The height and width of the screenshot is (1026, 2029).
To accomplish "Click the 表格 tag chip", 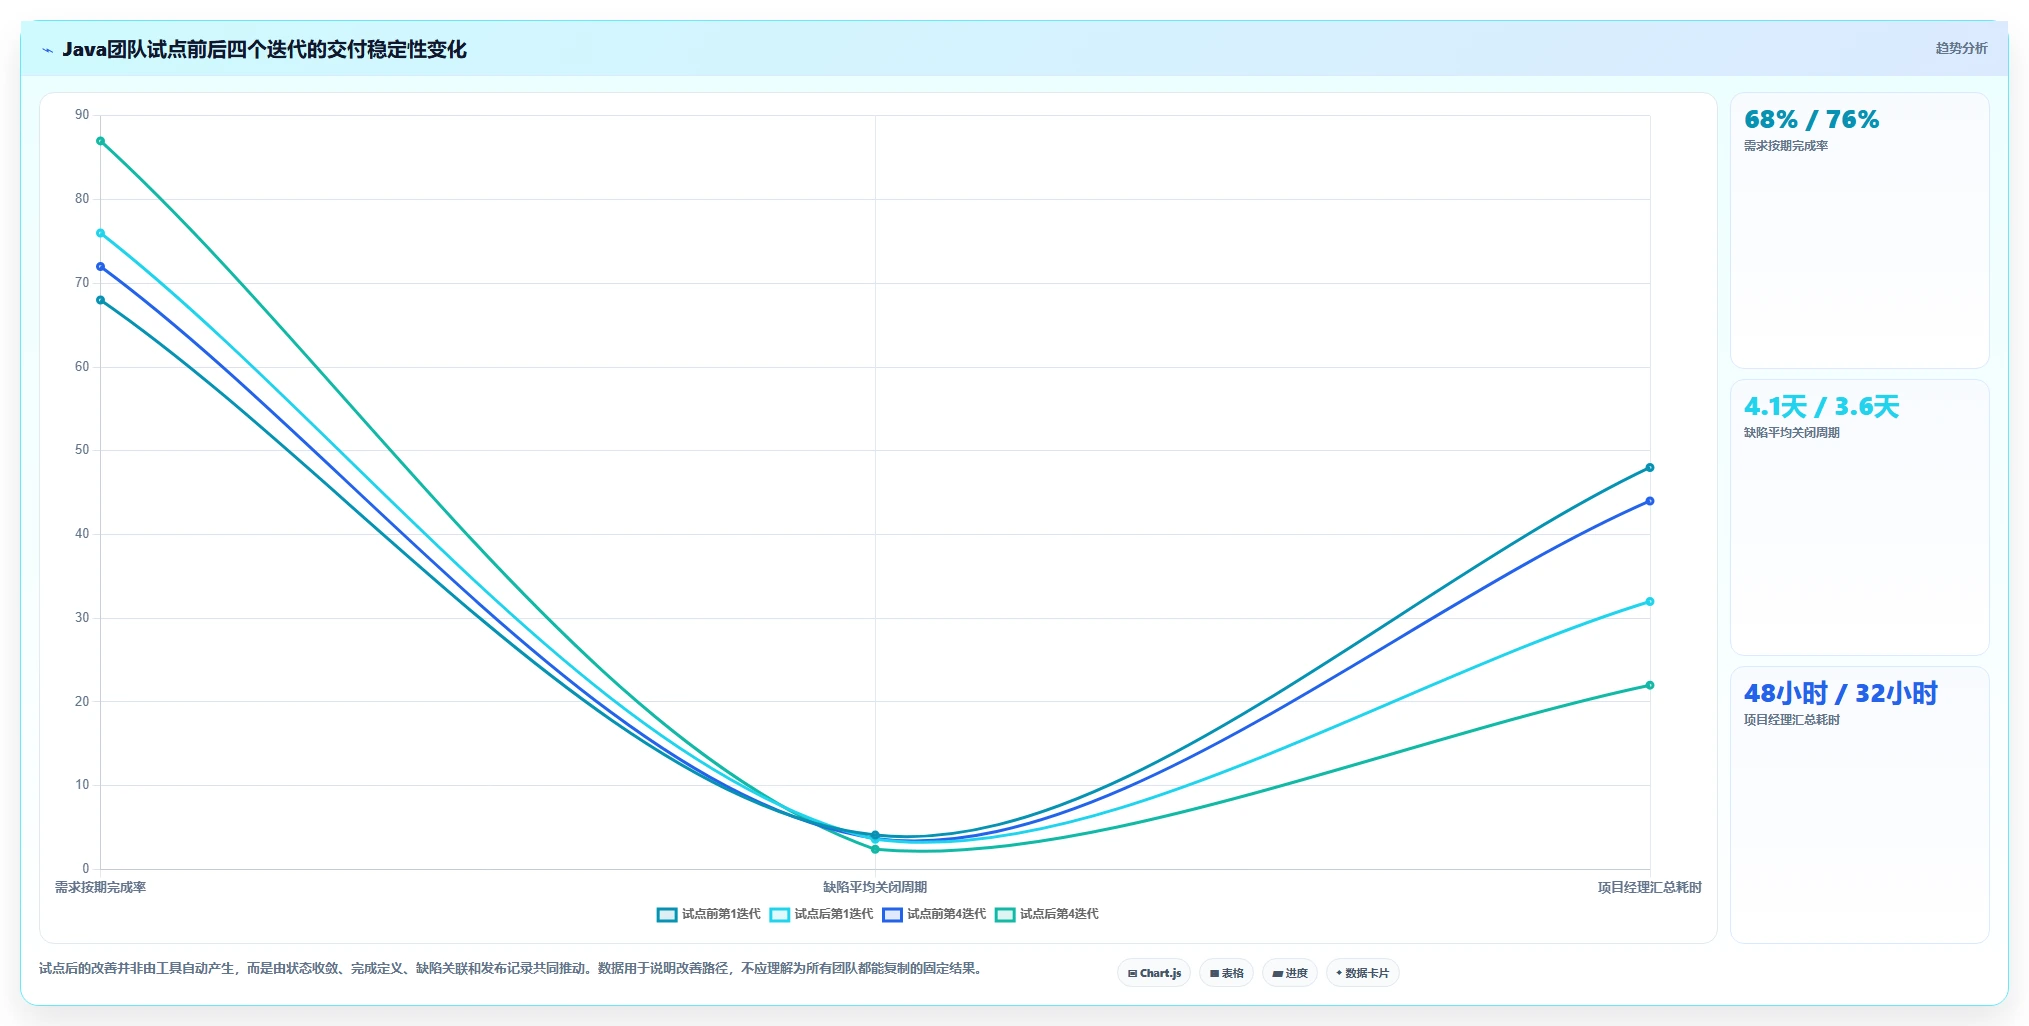I will [1226, 973].
